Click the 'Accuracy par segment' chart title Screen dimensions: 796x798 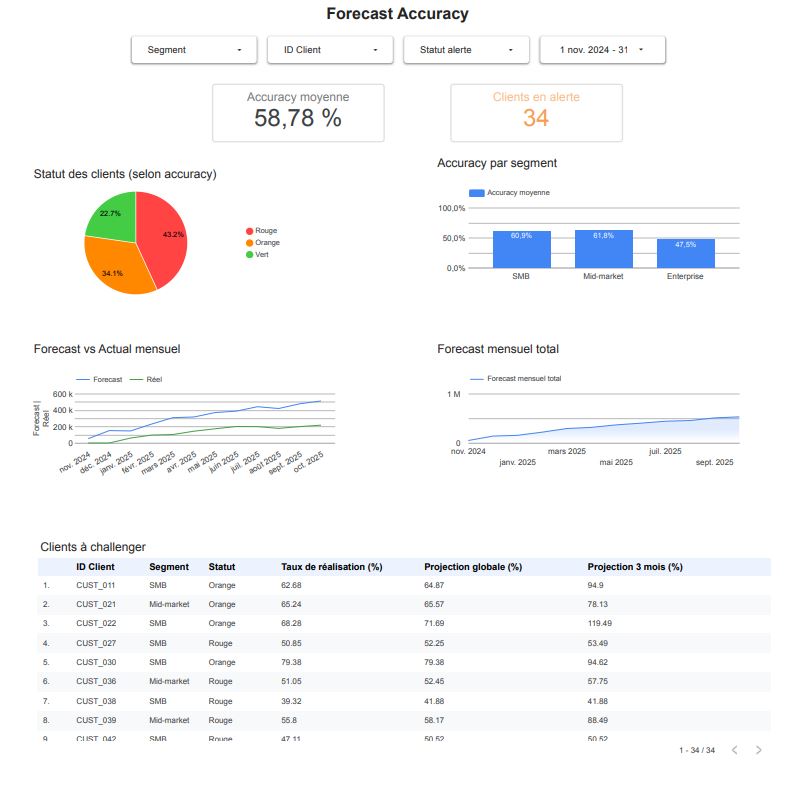coord(497,163)
